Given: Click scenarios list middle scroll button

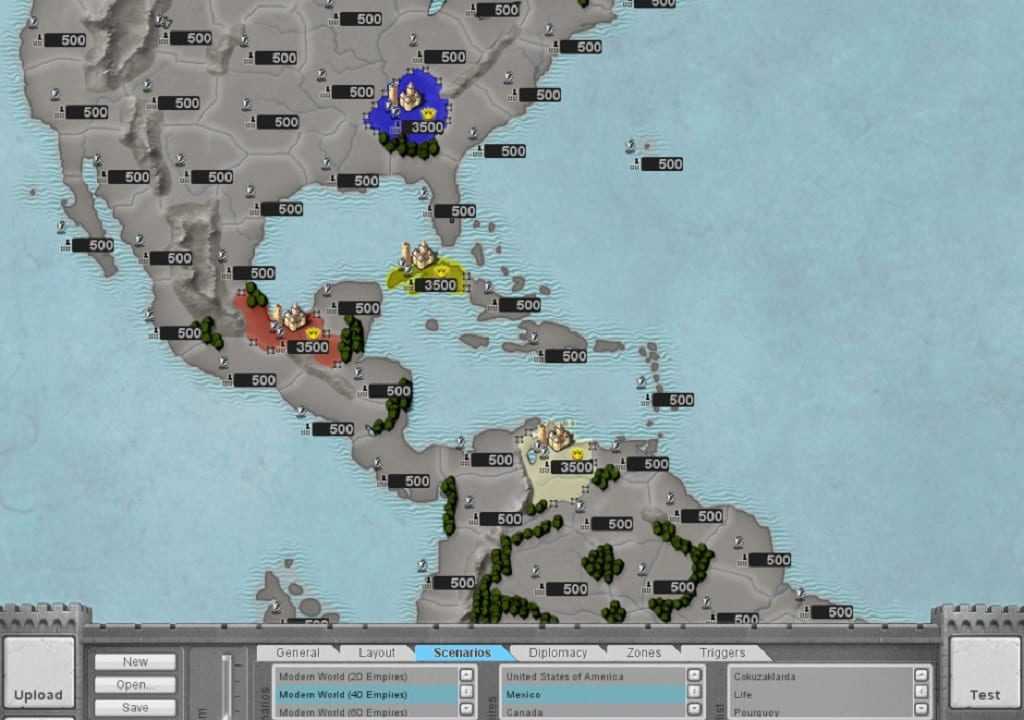Looking at the screenshot, I should coord(467,691).
